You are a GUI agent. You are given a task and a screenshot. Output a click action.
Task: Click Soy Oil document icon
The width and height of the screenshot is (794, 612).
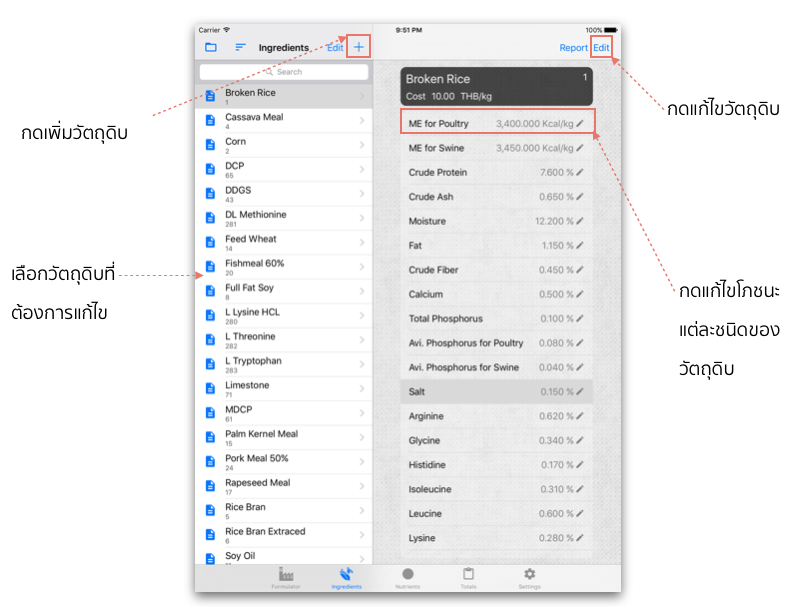click(x=210, y=559)
